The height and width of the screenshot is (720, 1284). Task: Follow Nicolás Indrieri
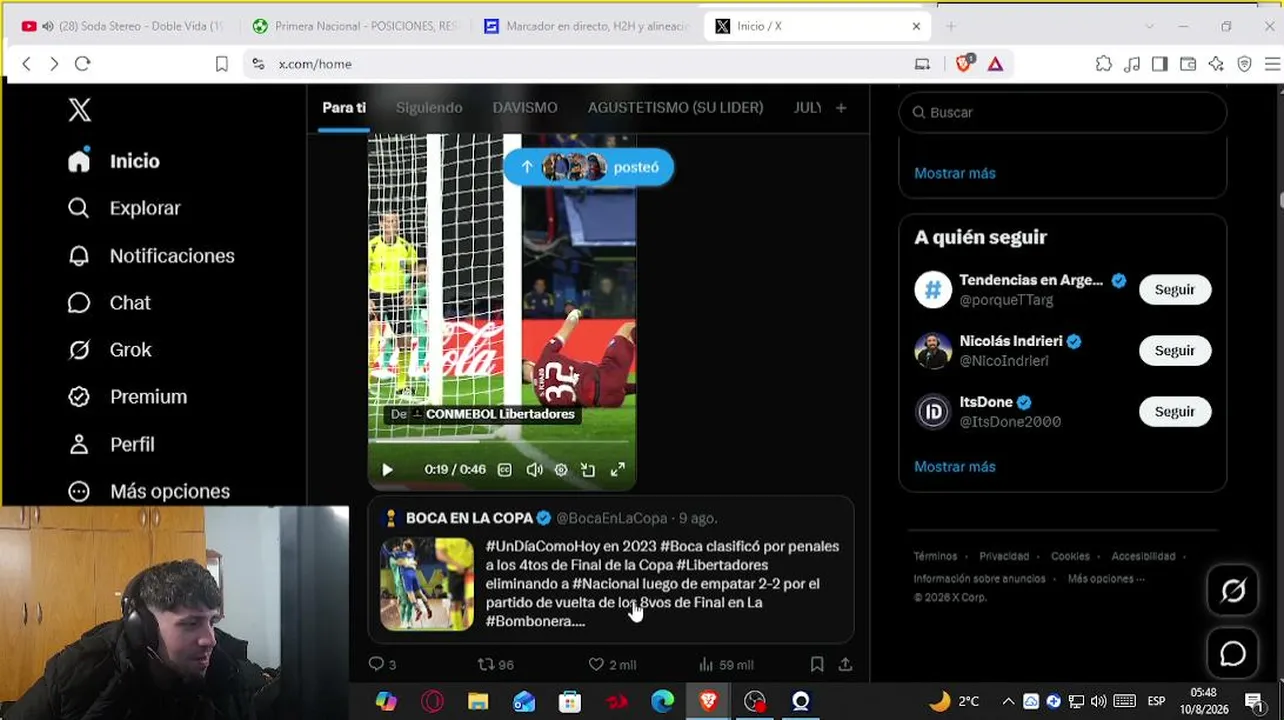point(1175,351)
